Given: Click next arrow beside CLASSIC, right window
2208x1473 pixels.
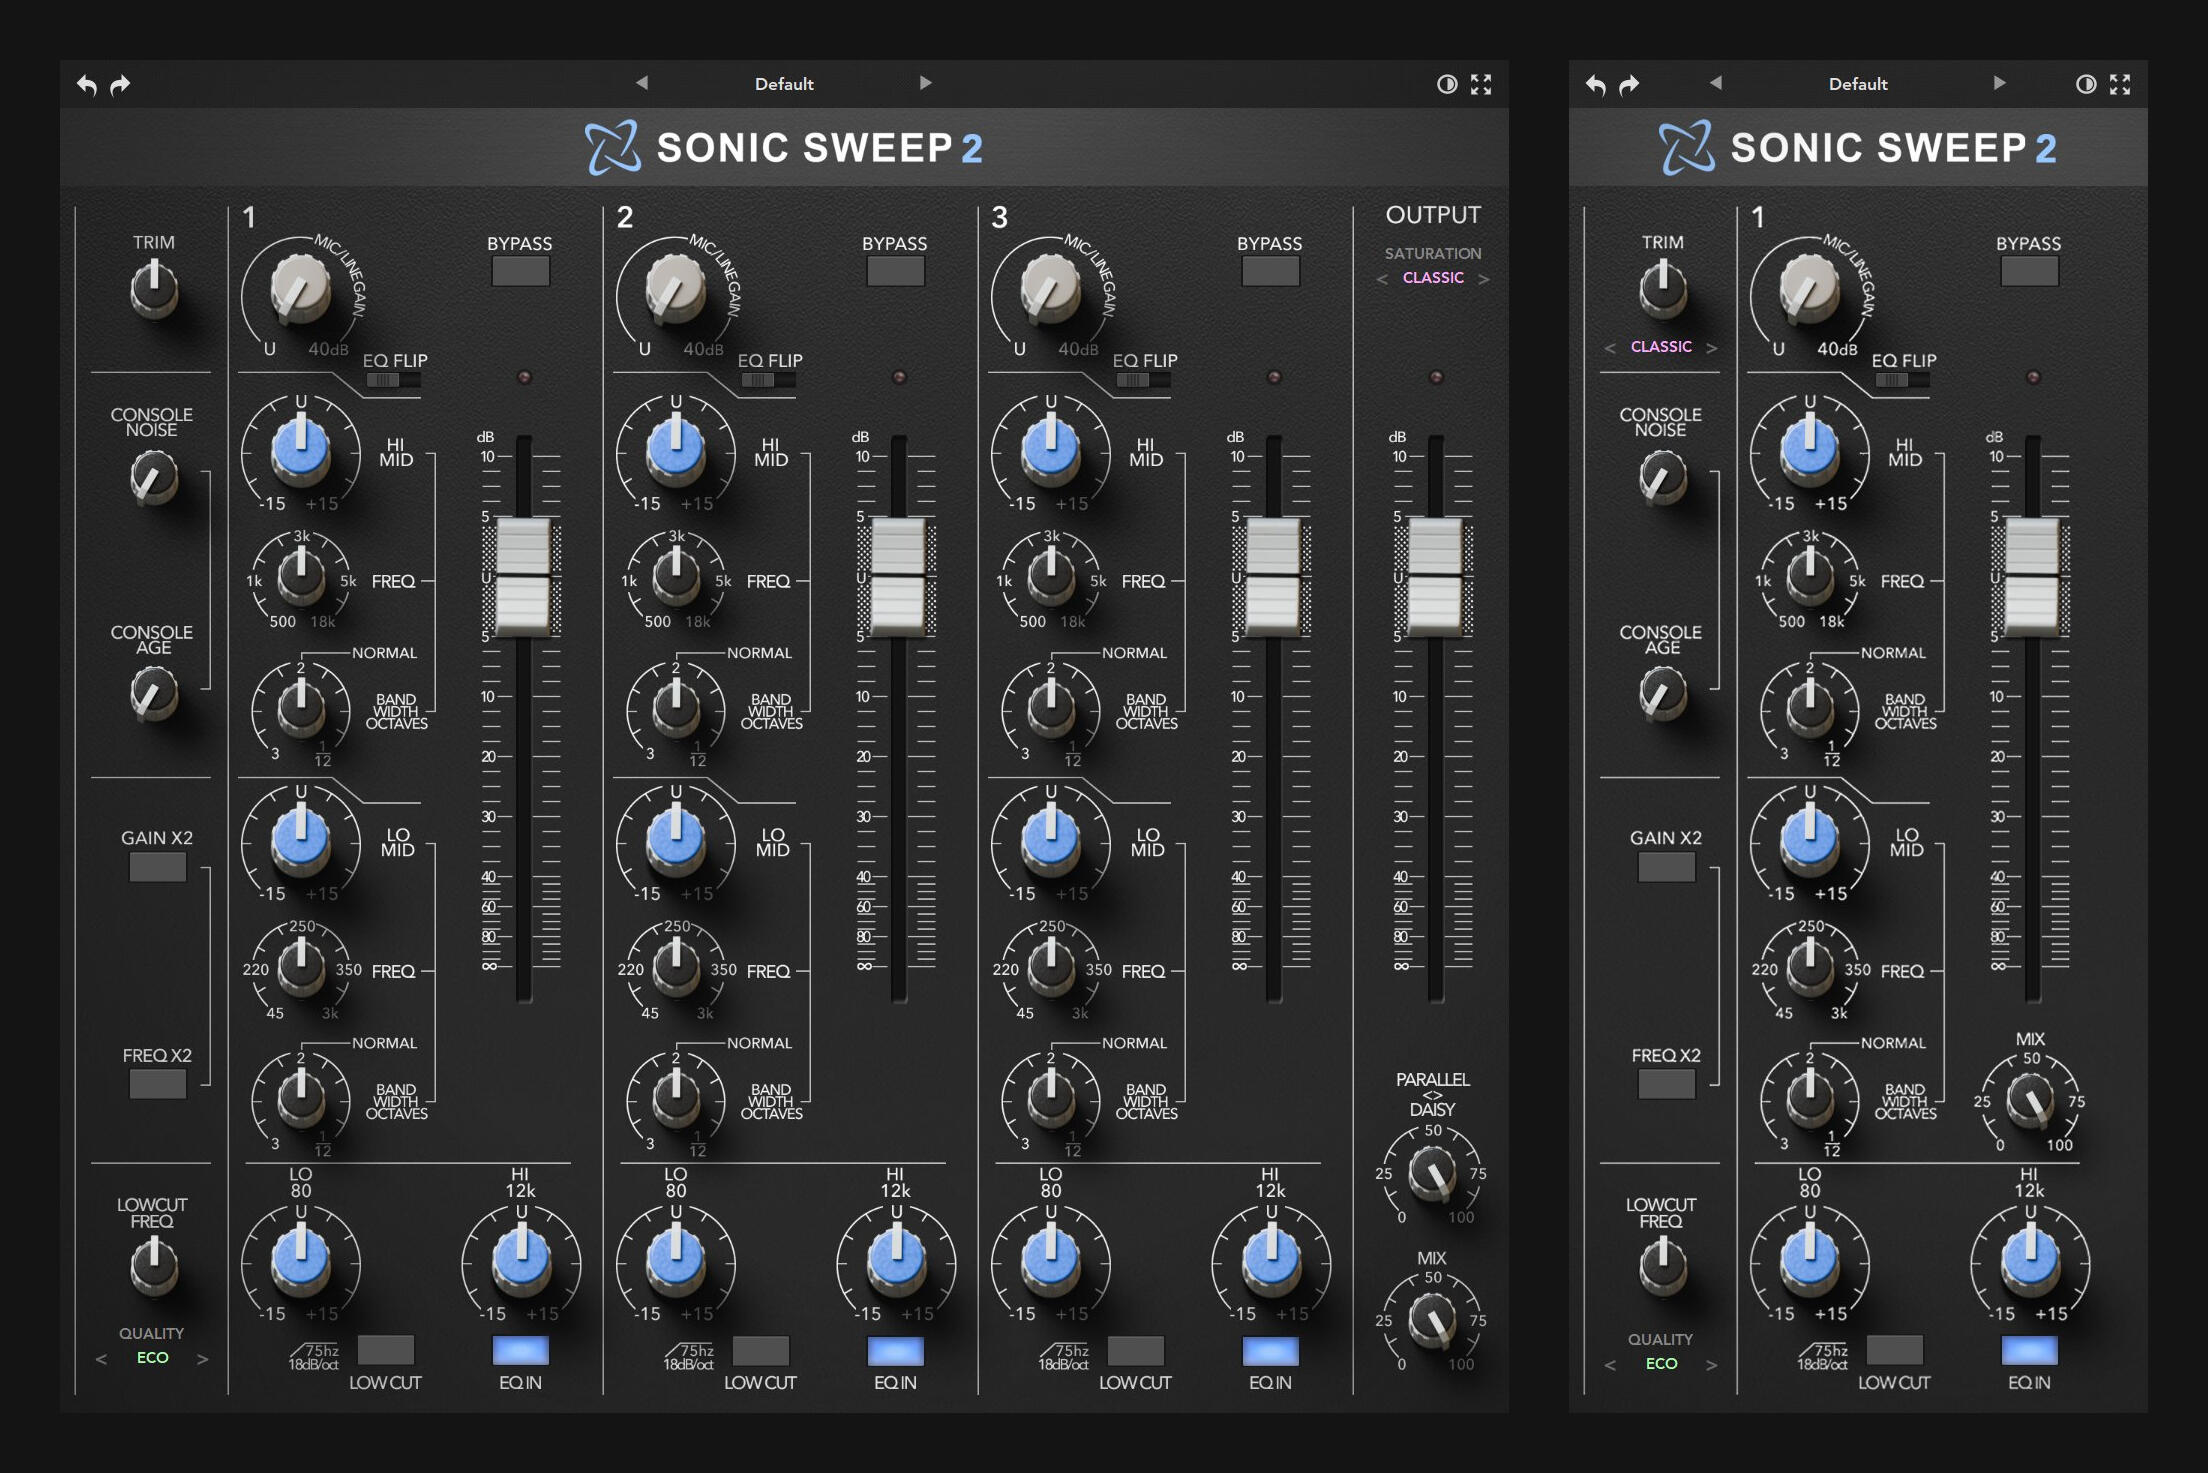Looking at the screenshot, I should coord(1712,348).
